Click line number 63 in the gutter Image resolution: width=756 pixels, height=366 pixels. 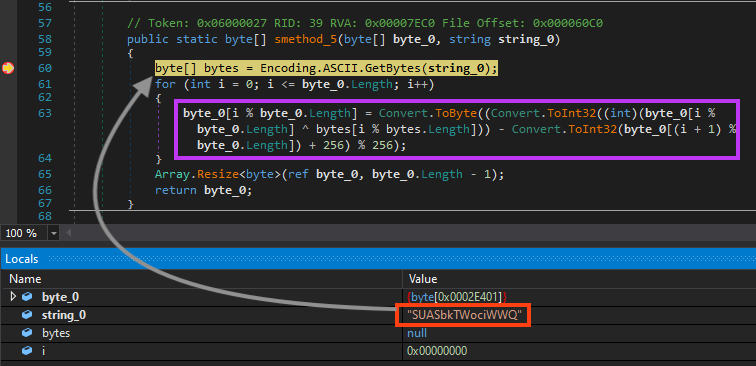(44, 113)
